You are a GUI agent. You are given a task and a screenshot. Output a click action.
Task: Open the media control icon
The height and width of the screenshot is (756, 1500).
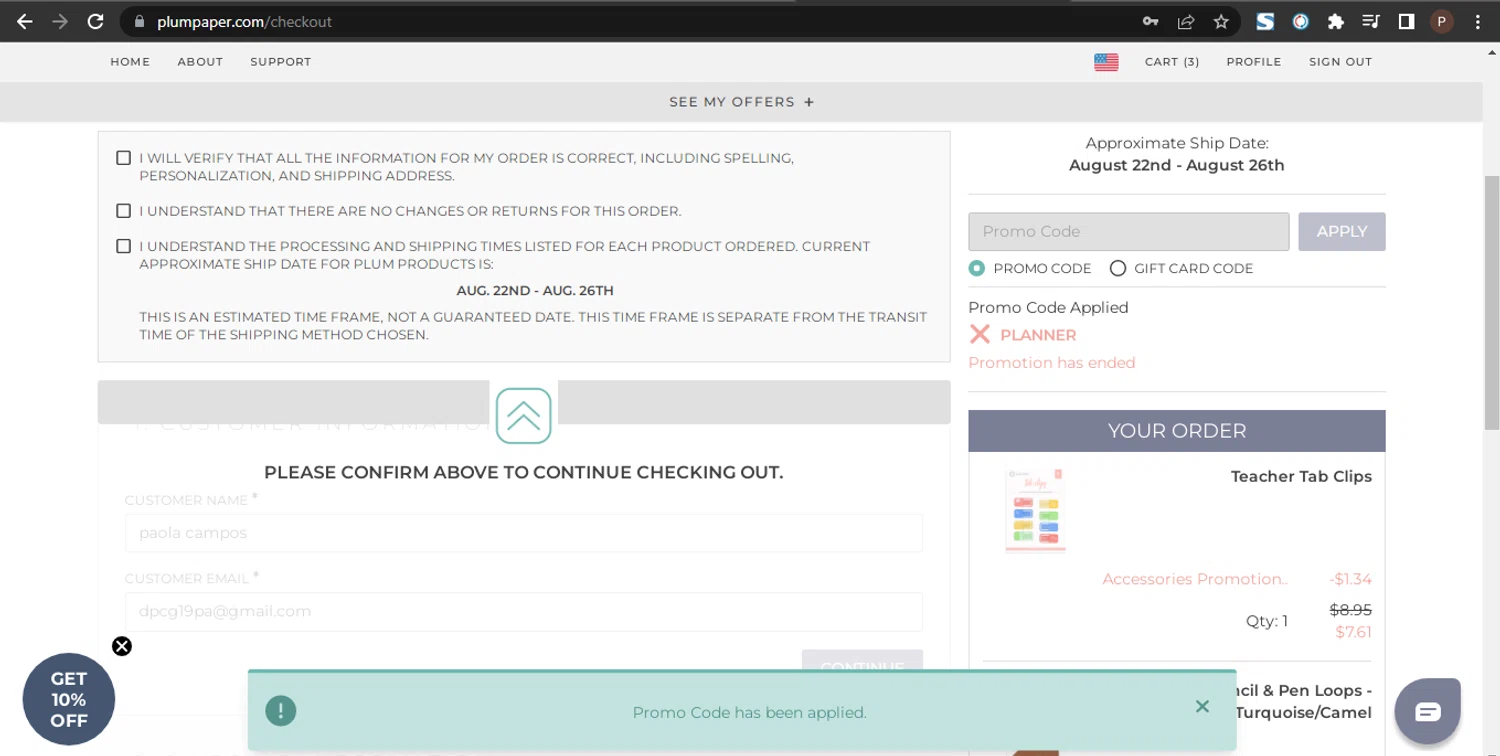[x=1371, y=21]
